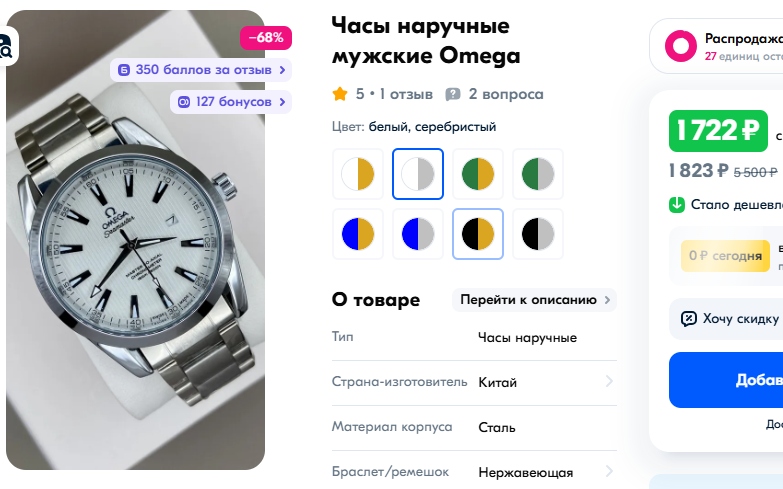This screenshot has height=489, width=783.
Task: Choose the blue and silver color variant
Action: tap(418, 234)
